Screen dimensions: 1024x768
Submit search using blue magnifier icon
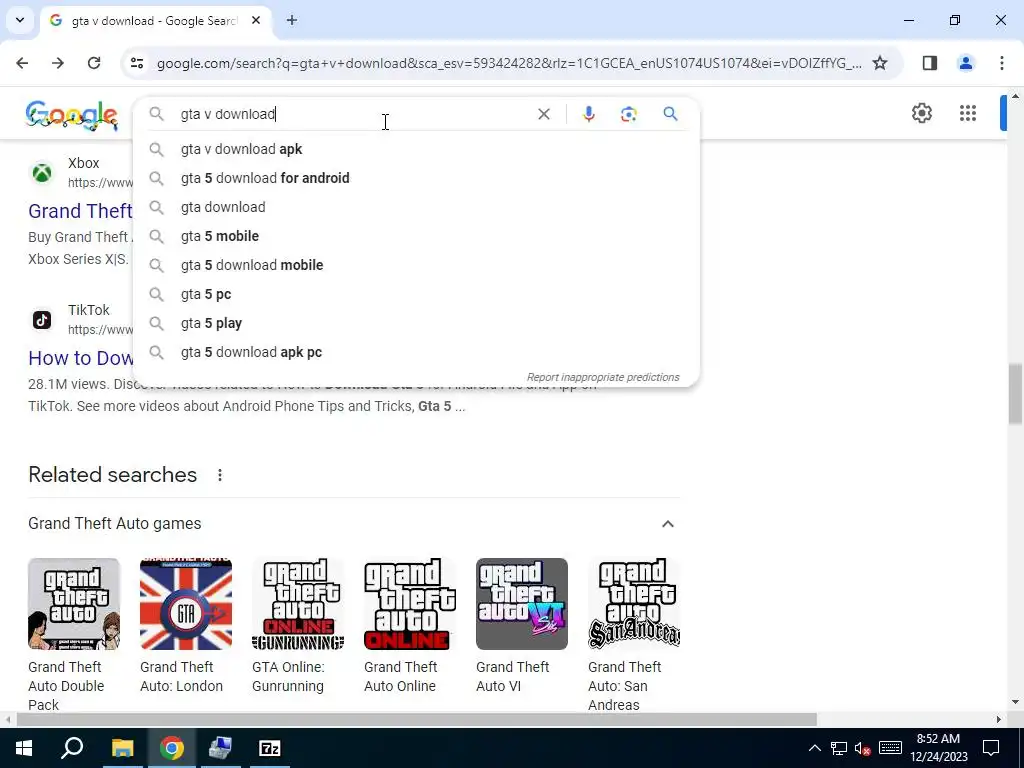(x=670, y=114)
